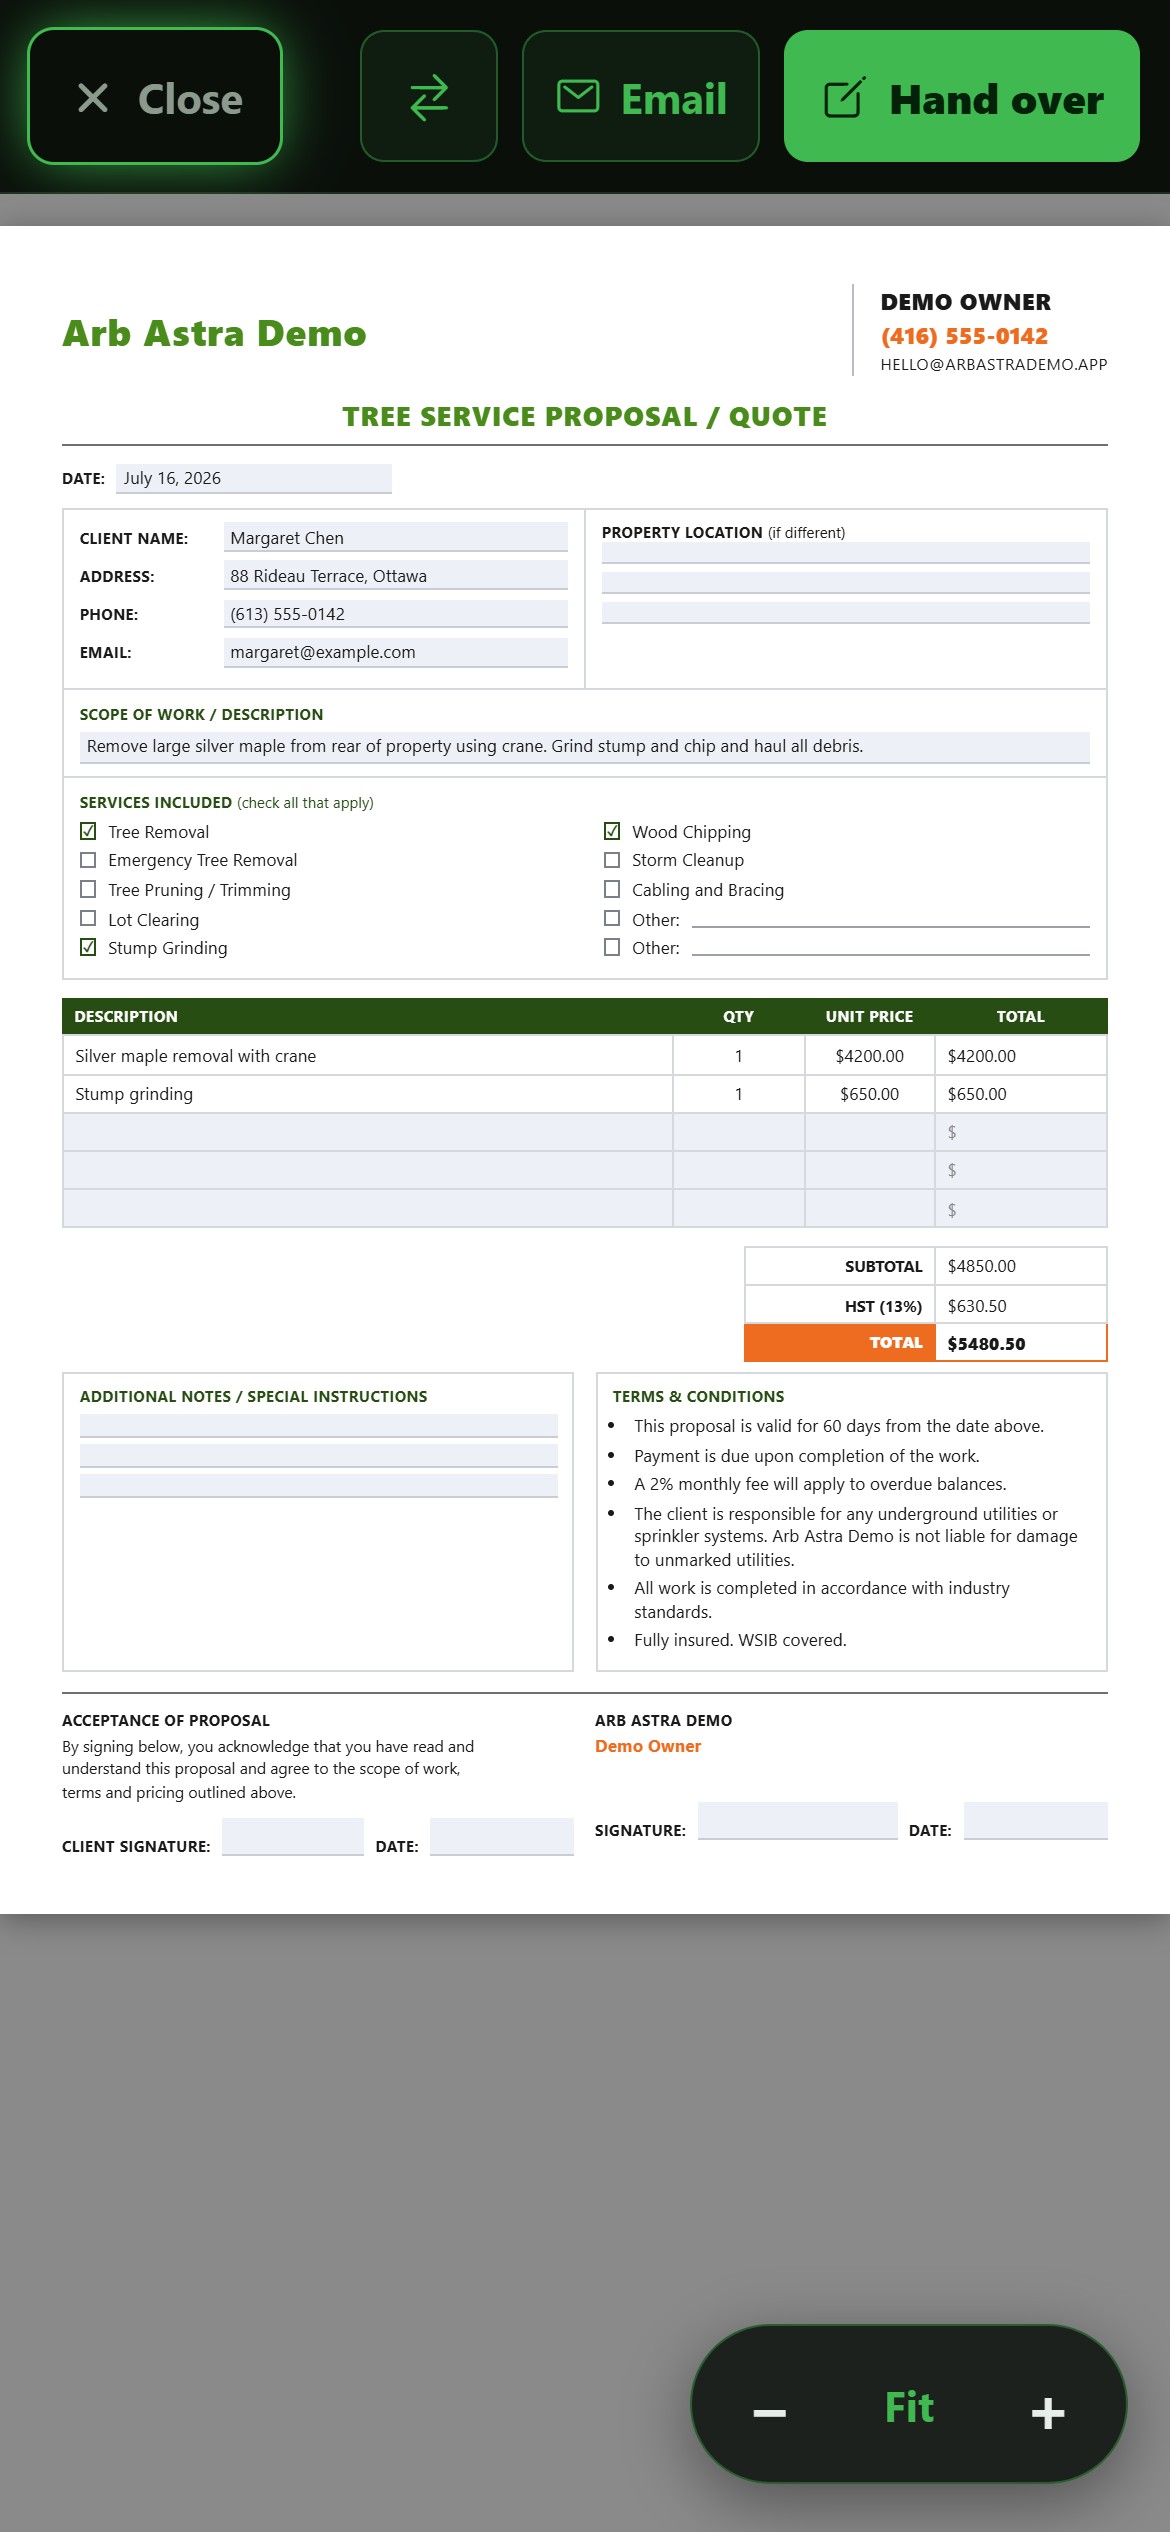Click the $4200.00 unit price cell

point(869,1056)
